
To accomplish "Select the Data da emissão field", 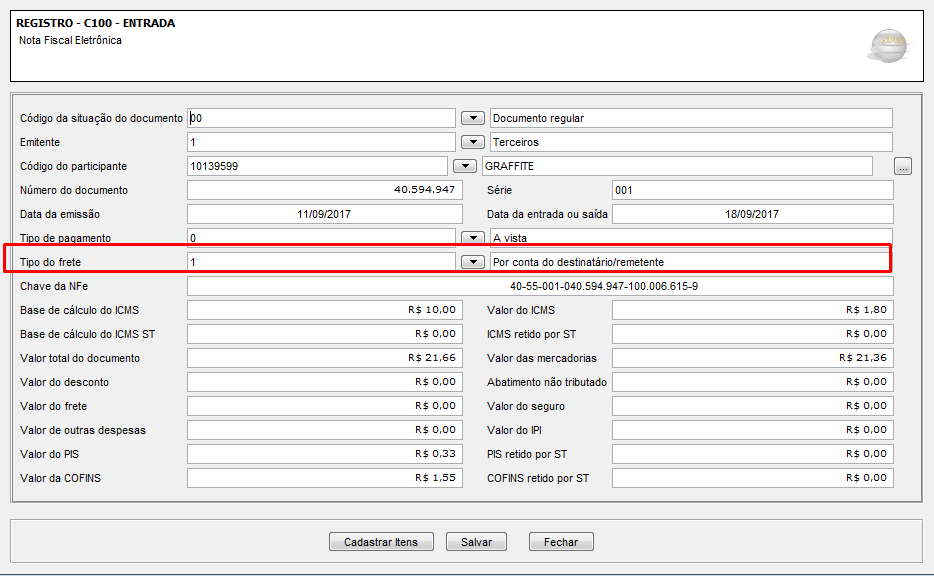I will 324,214.
